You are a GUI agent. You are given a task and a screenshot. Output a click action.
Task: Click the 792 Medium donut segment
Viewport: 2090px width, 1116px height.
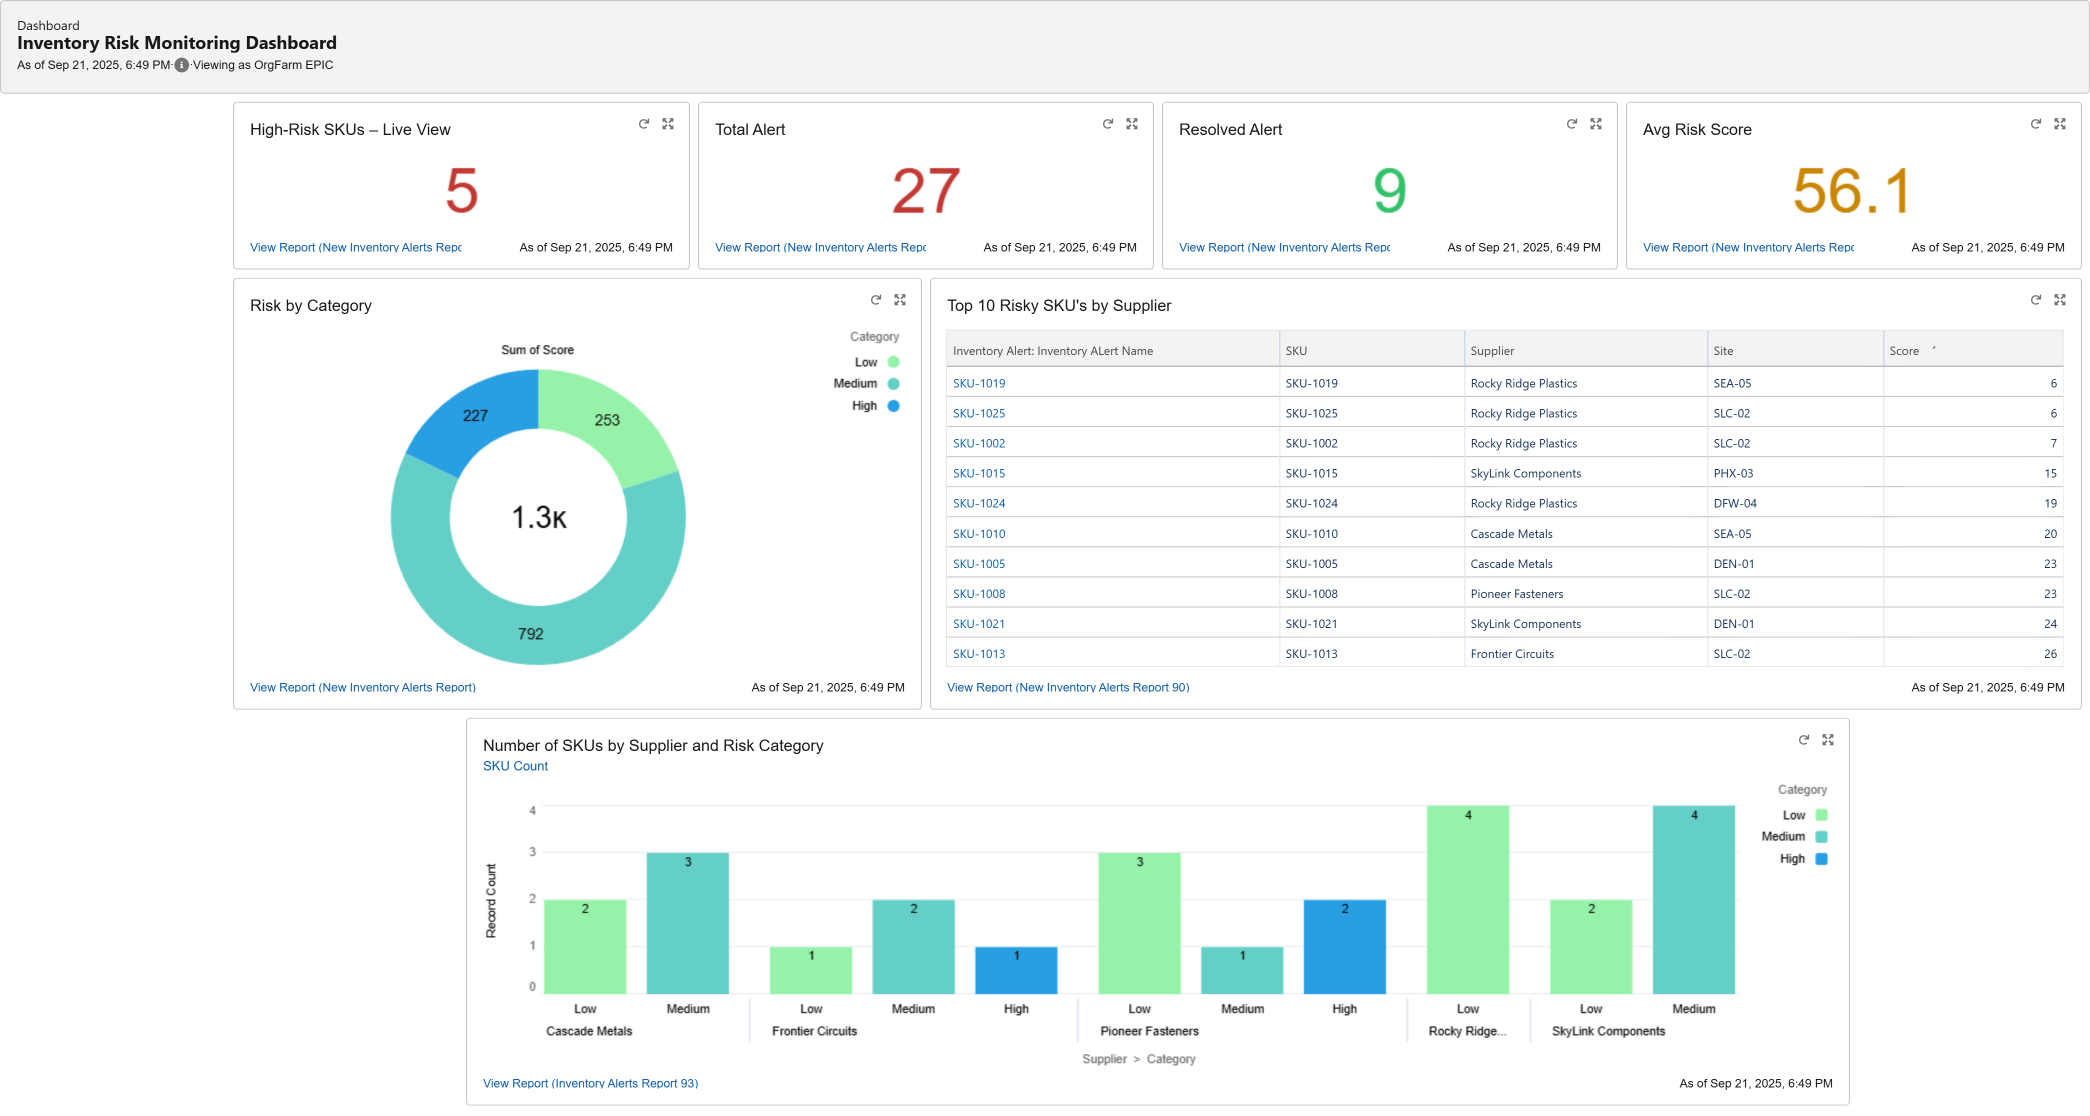point(531,634)
